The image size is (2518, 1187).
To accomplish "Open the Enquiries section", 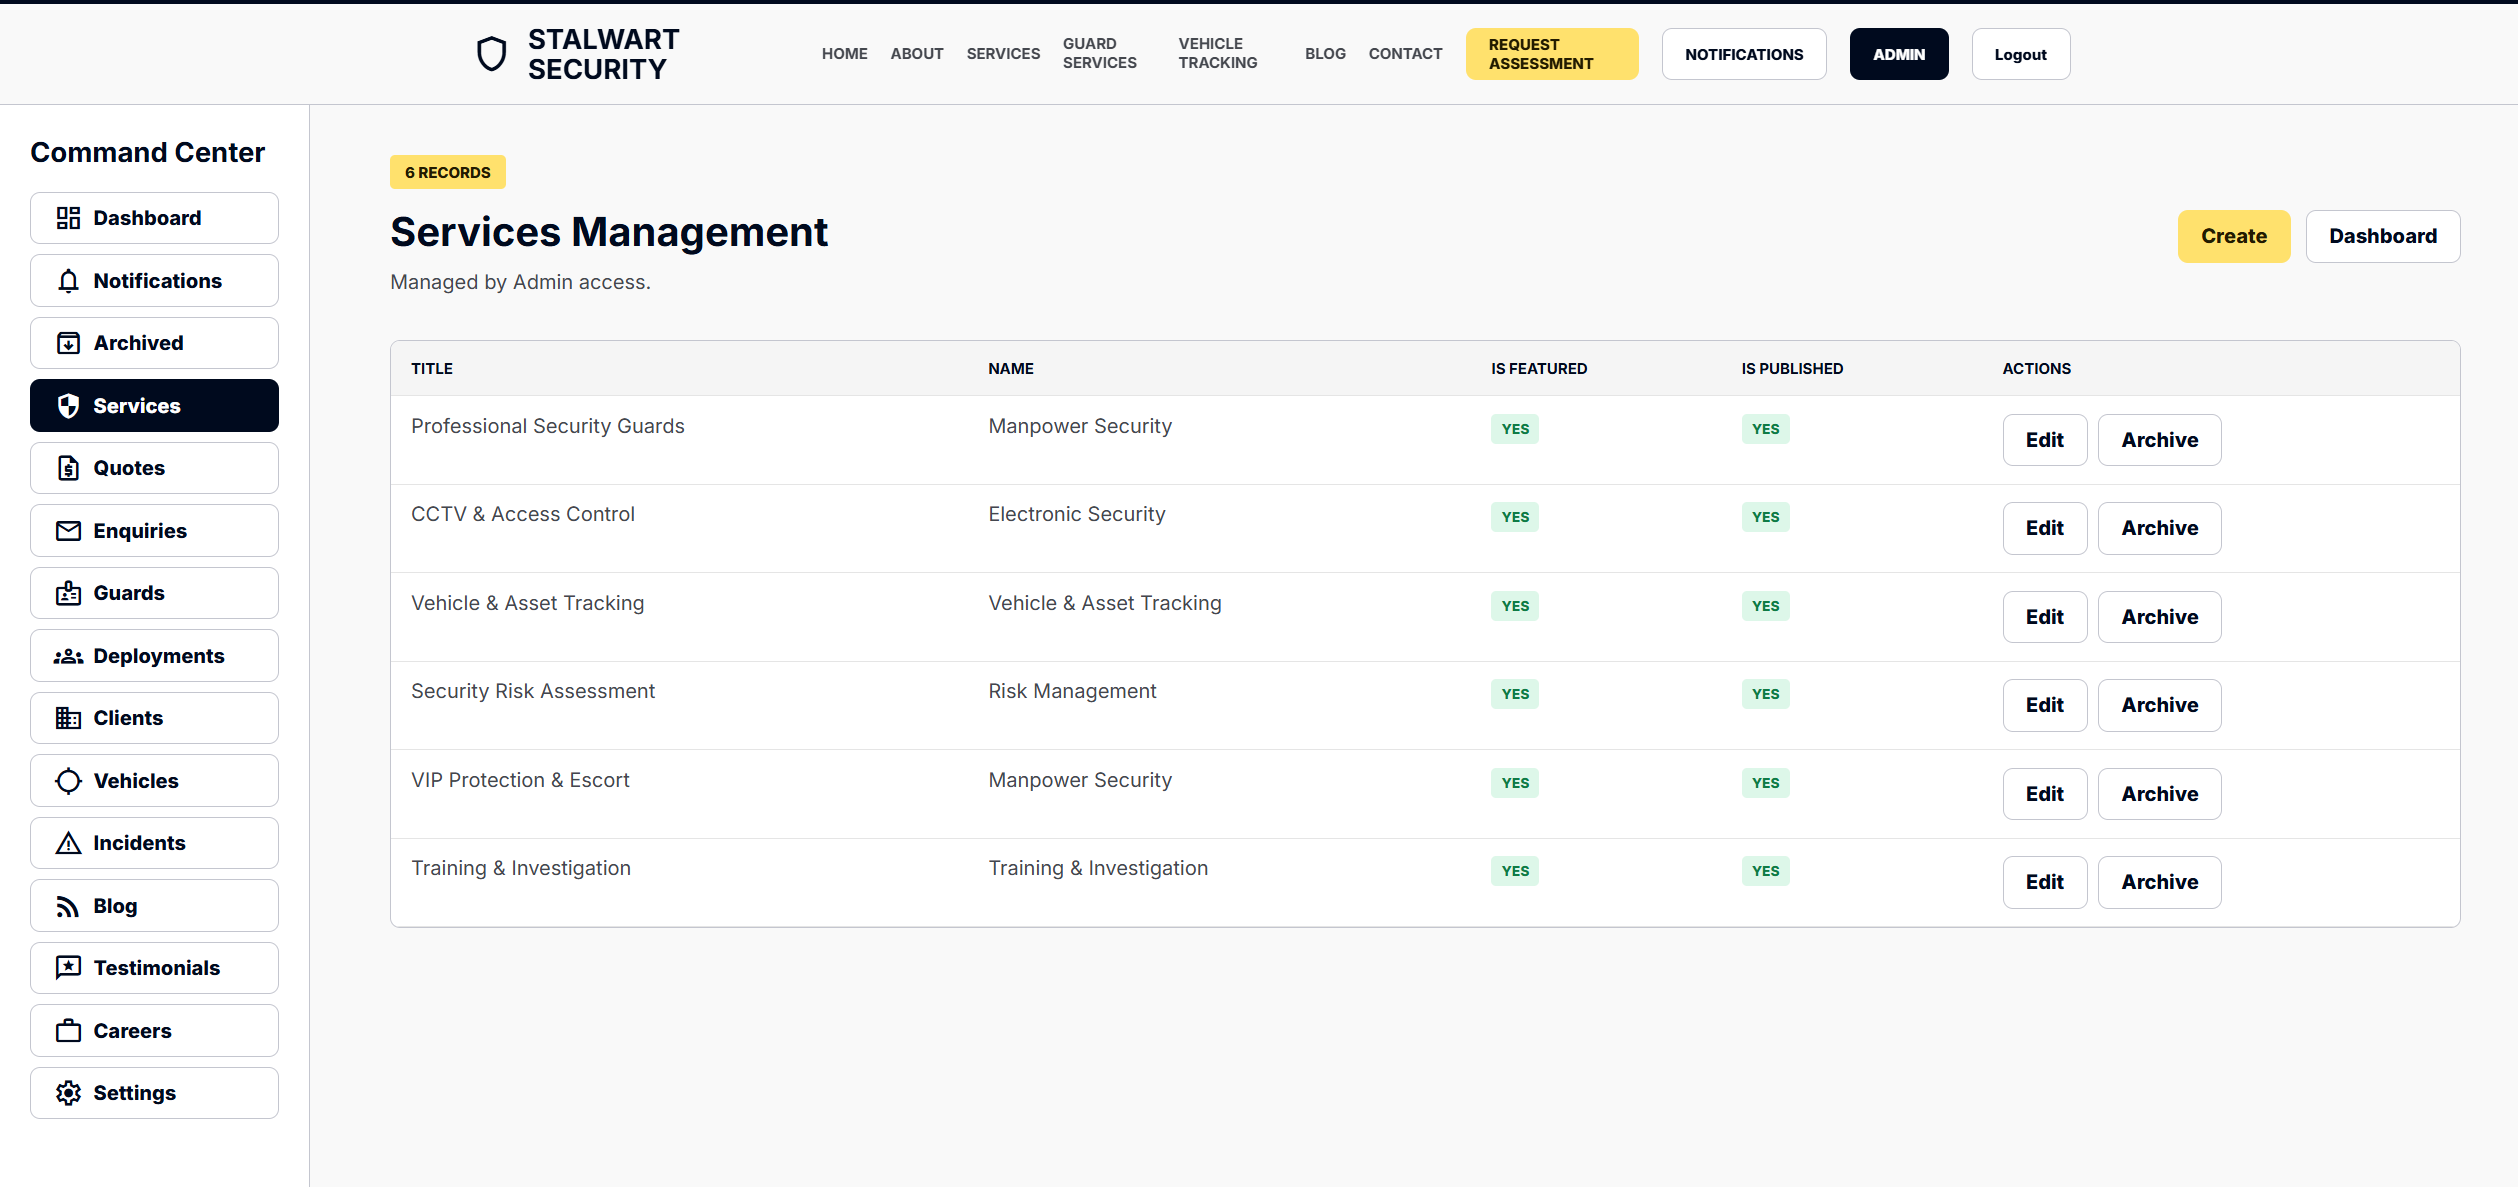I will 154,531.
